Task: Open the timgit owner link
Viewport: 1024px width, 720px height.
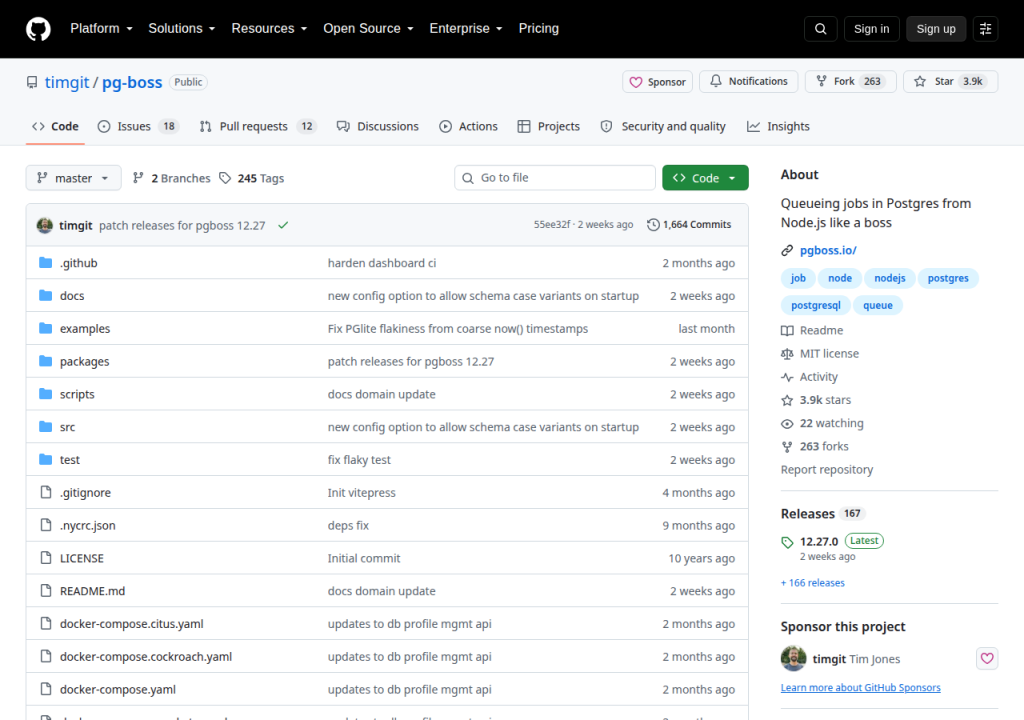Action: tap(67, 82)
